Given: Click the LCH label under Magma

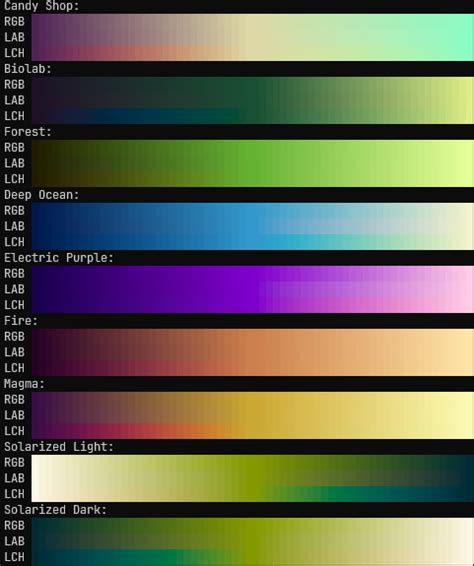Looking at the screenshot, I should point(14,431).
